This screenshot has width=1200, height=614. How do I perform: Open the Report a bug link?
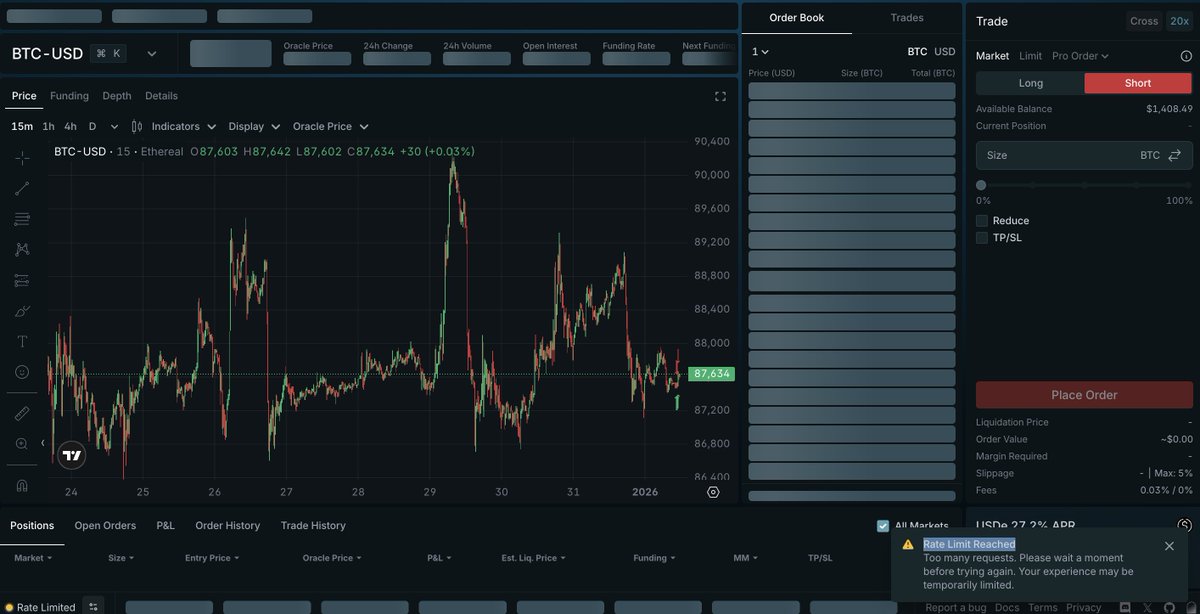[x=955, y=607]
